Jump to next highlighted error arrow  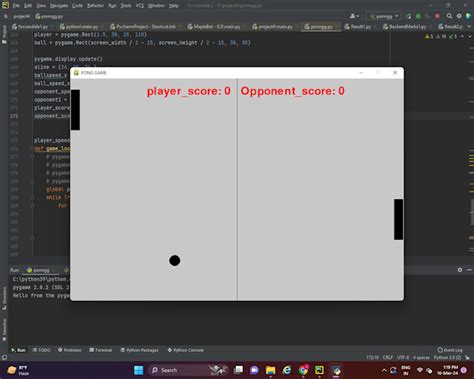pos(469,36)
